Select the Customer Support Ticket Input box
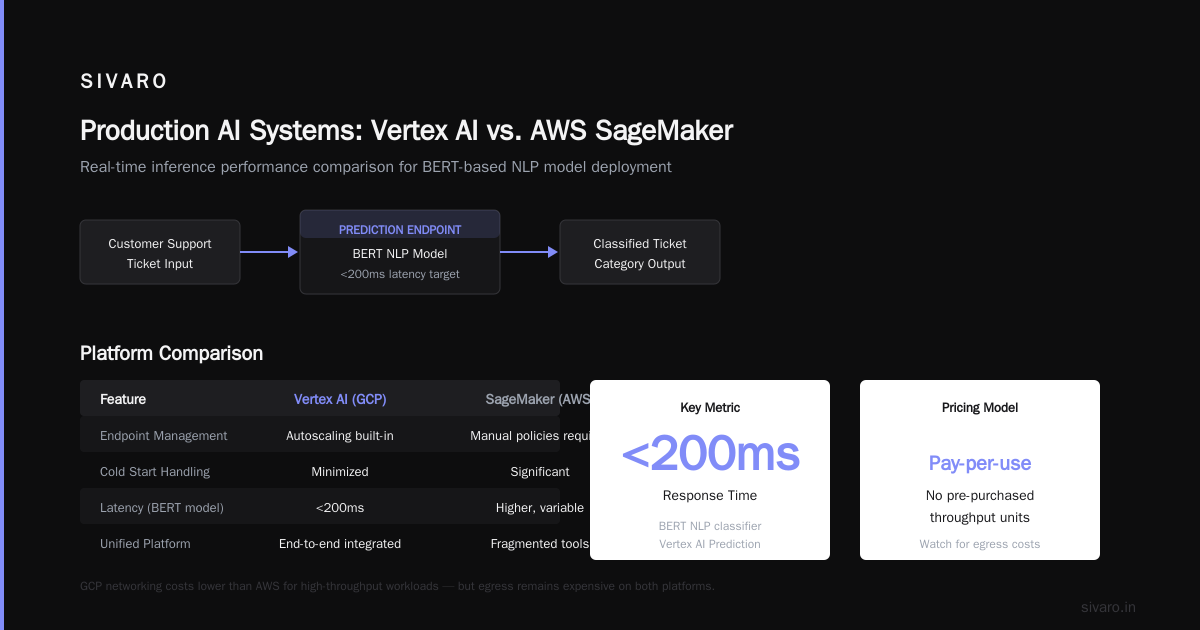Viewport: 1200px width, 630px height. point(160,253)
